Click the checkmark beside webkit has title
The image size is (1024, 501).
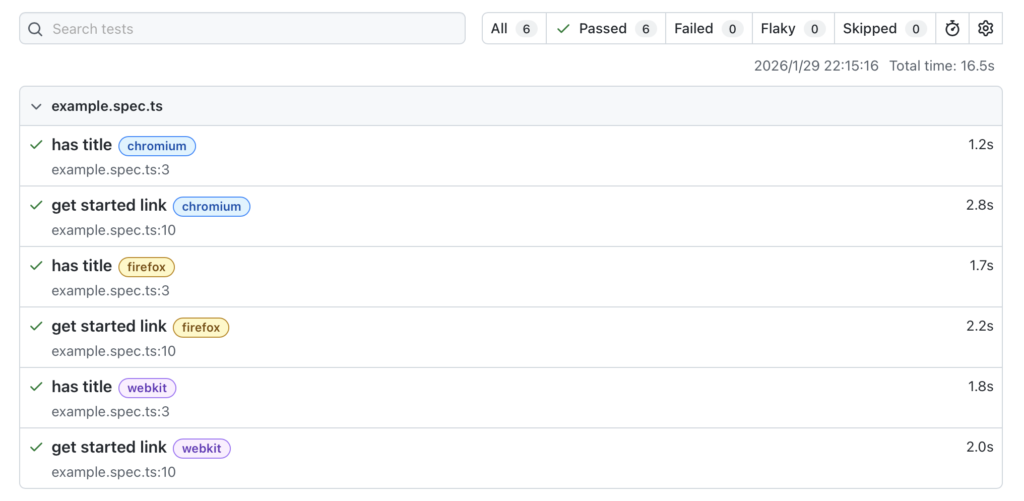(x=37, y=387)
